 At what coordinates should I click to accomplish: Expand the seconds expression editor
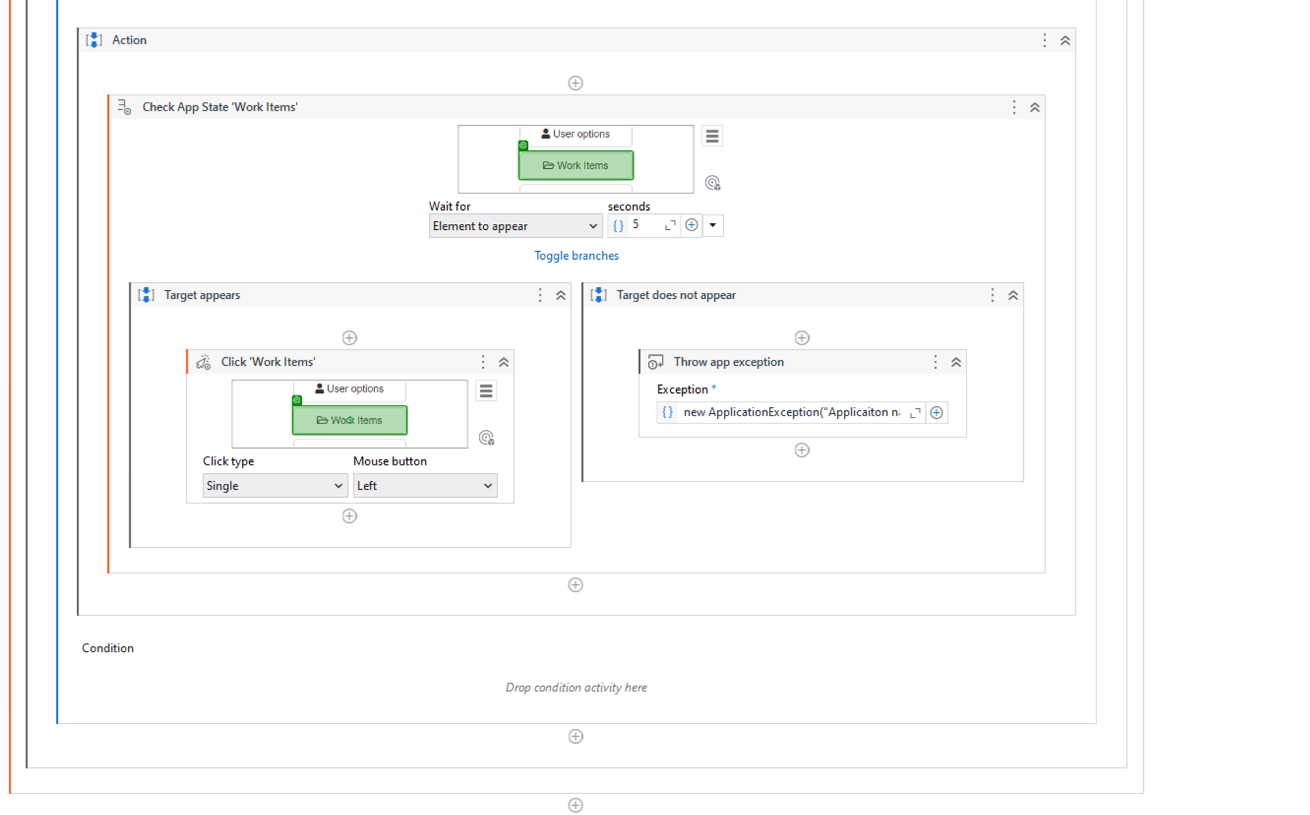pos(670,226)
